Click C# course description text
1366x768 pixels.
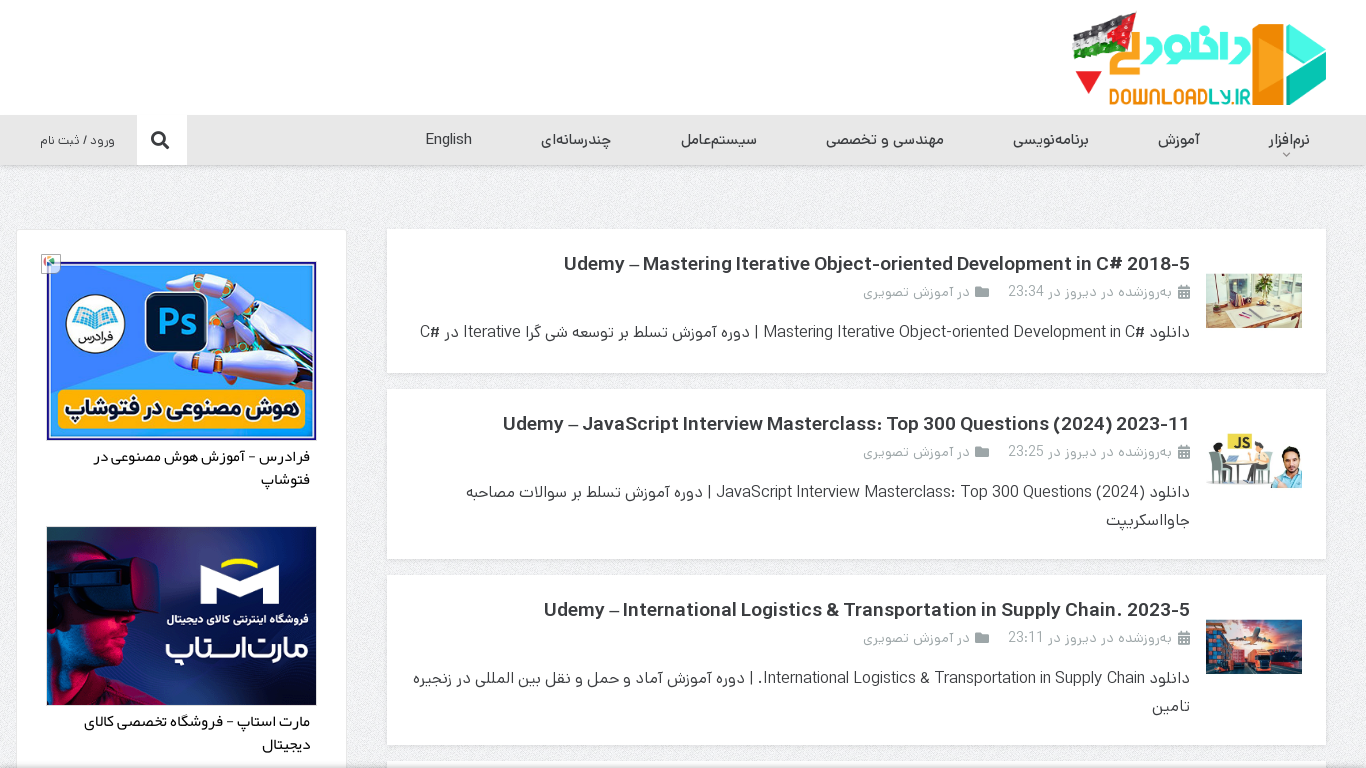(x=805, y=332)
